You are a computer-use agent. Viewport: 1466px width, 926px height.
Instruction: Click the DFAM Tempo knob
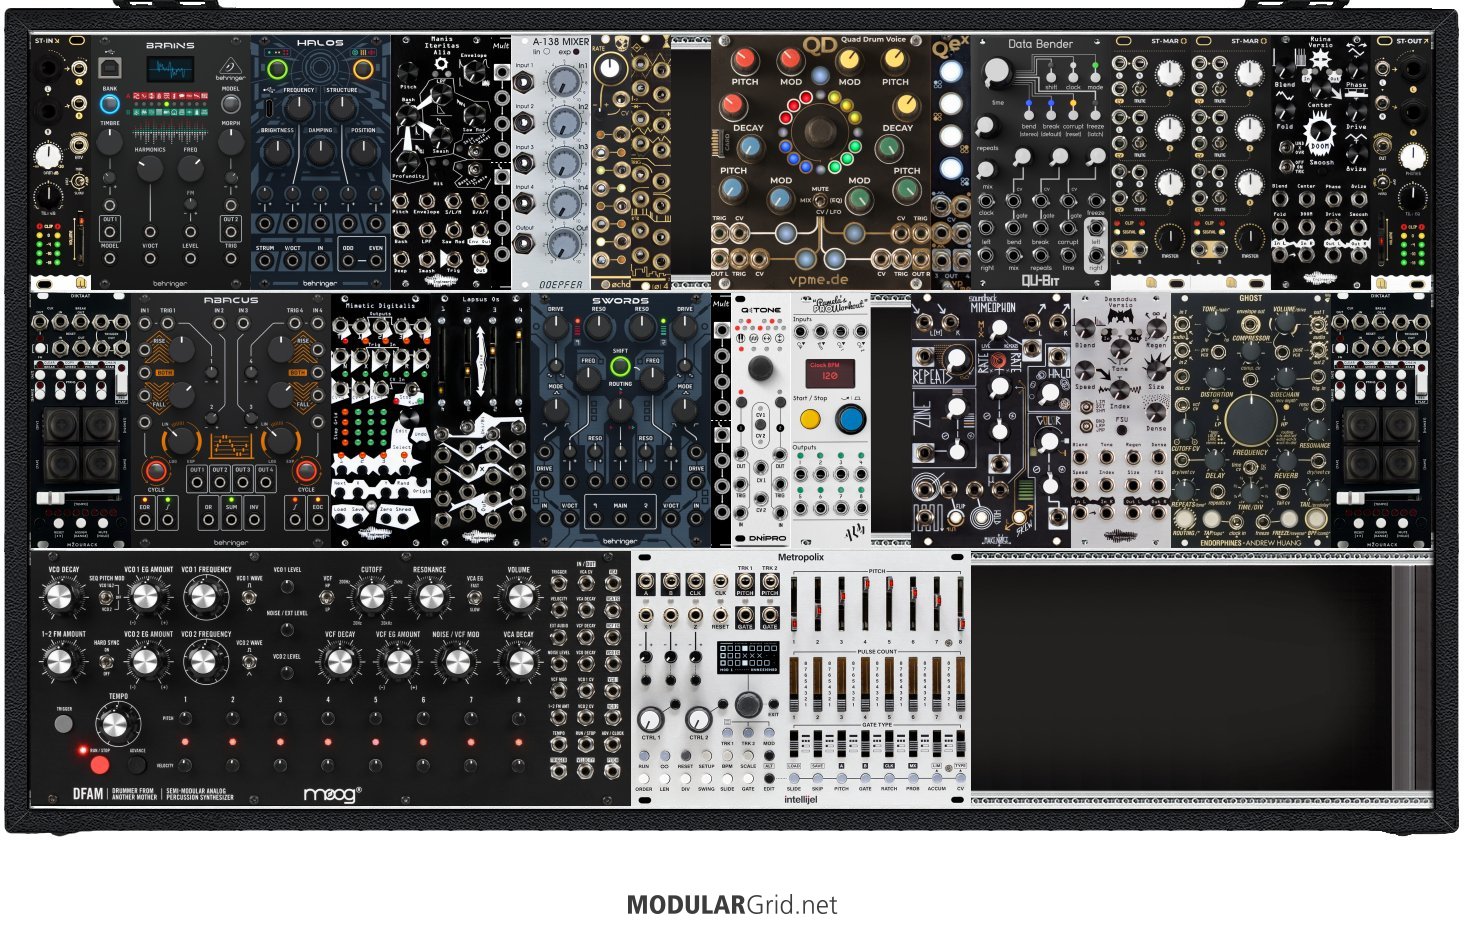(118, 725)
